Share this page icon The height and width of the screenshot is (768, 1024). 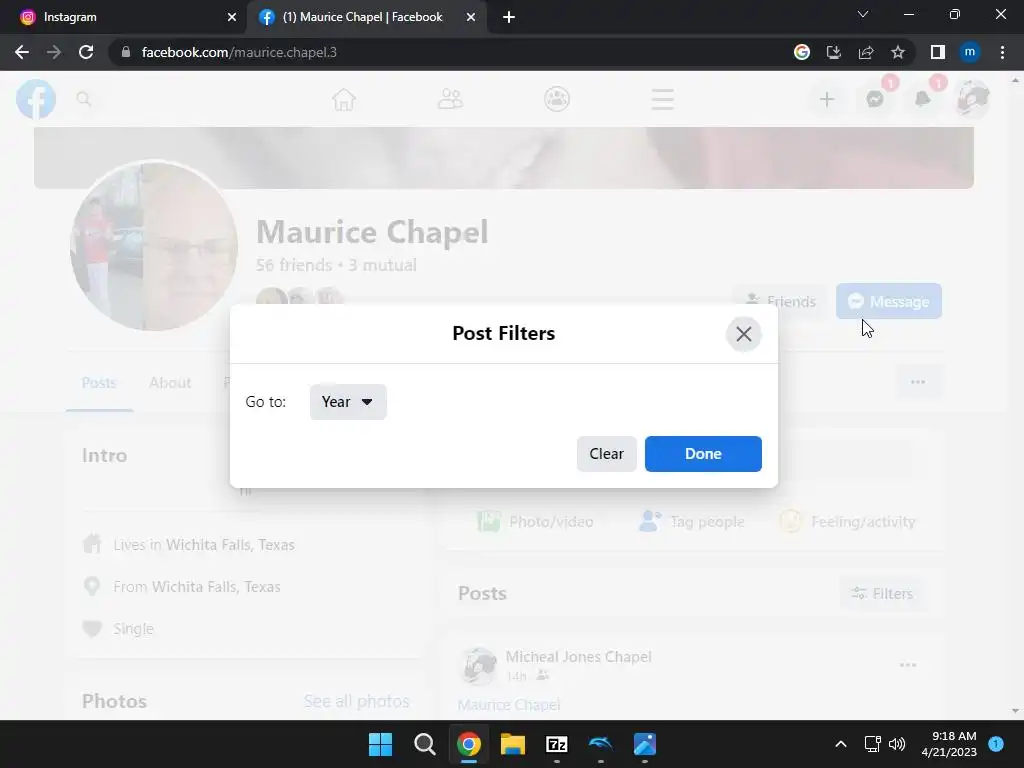(x=866, y=52)
